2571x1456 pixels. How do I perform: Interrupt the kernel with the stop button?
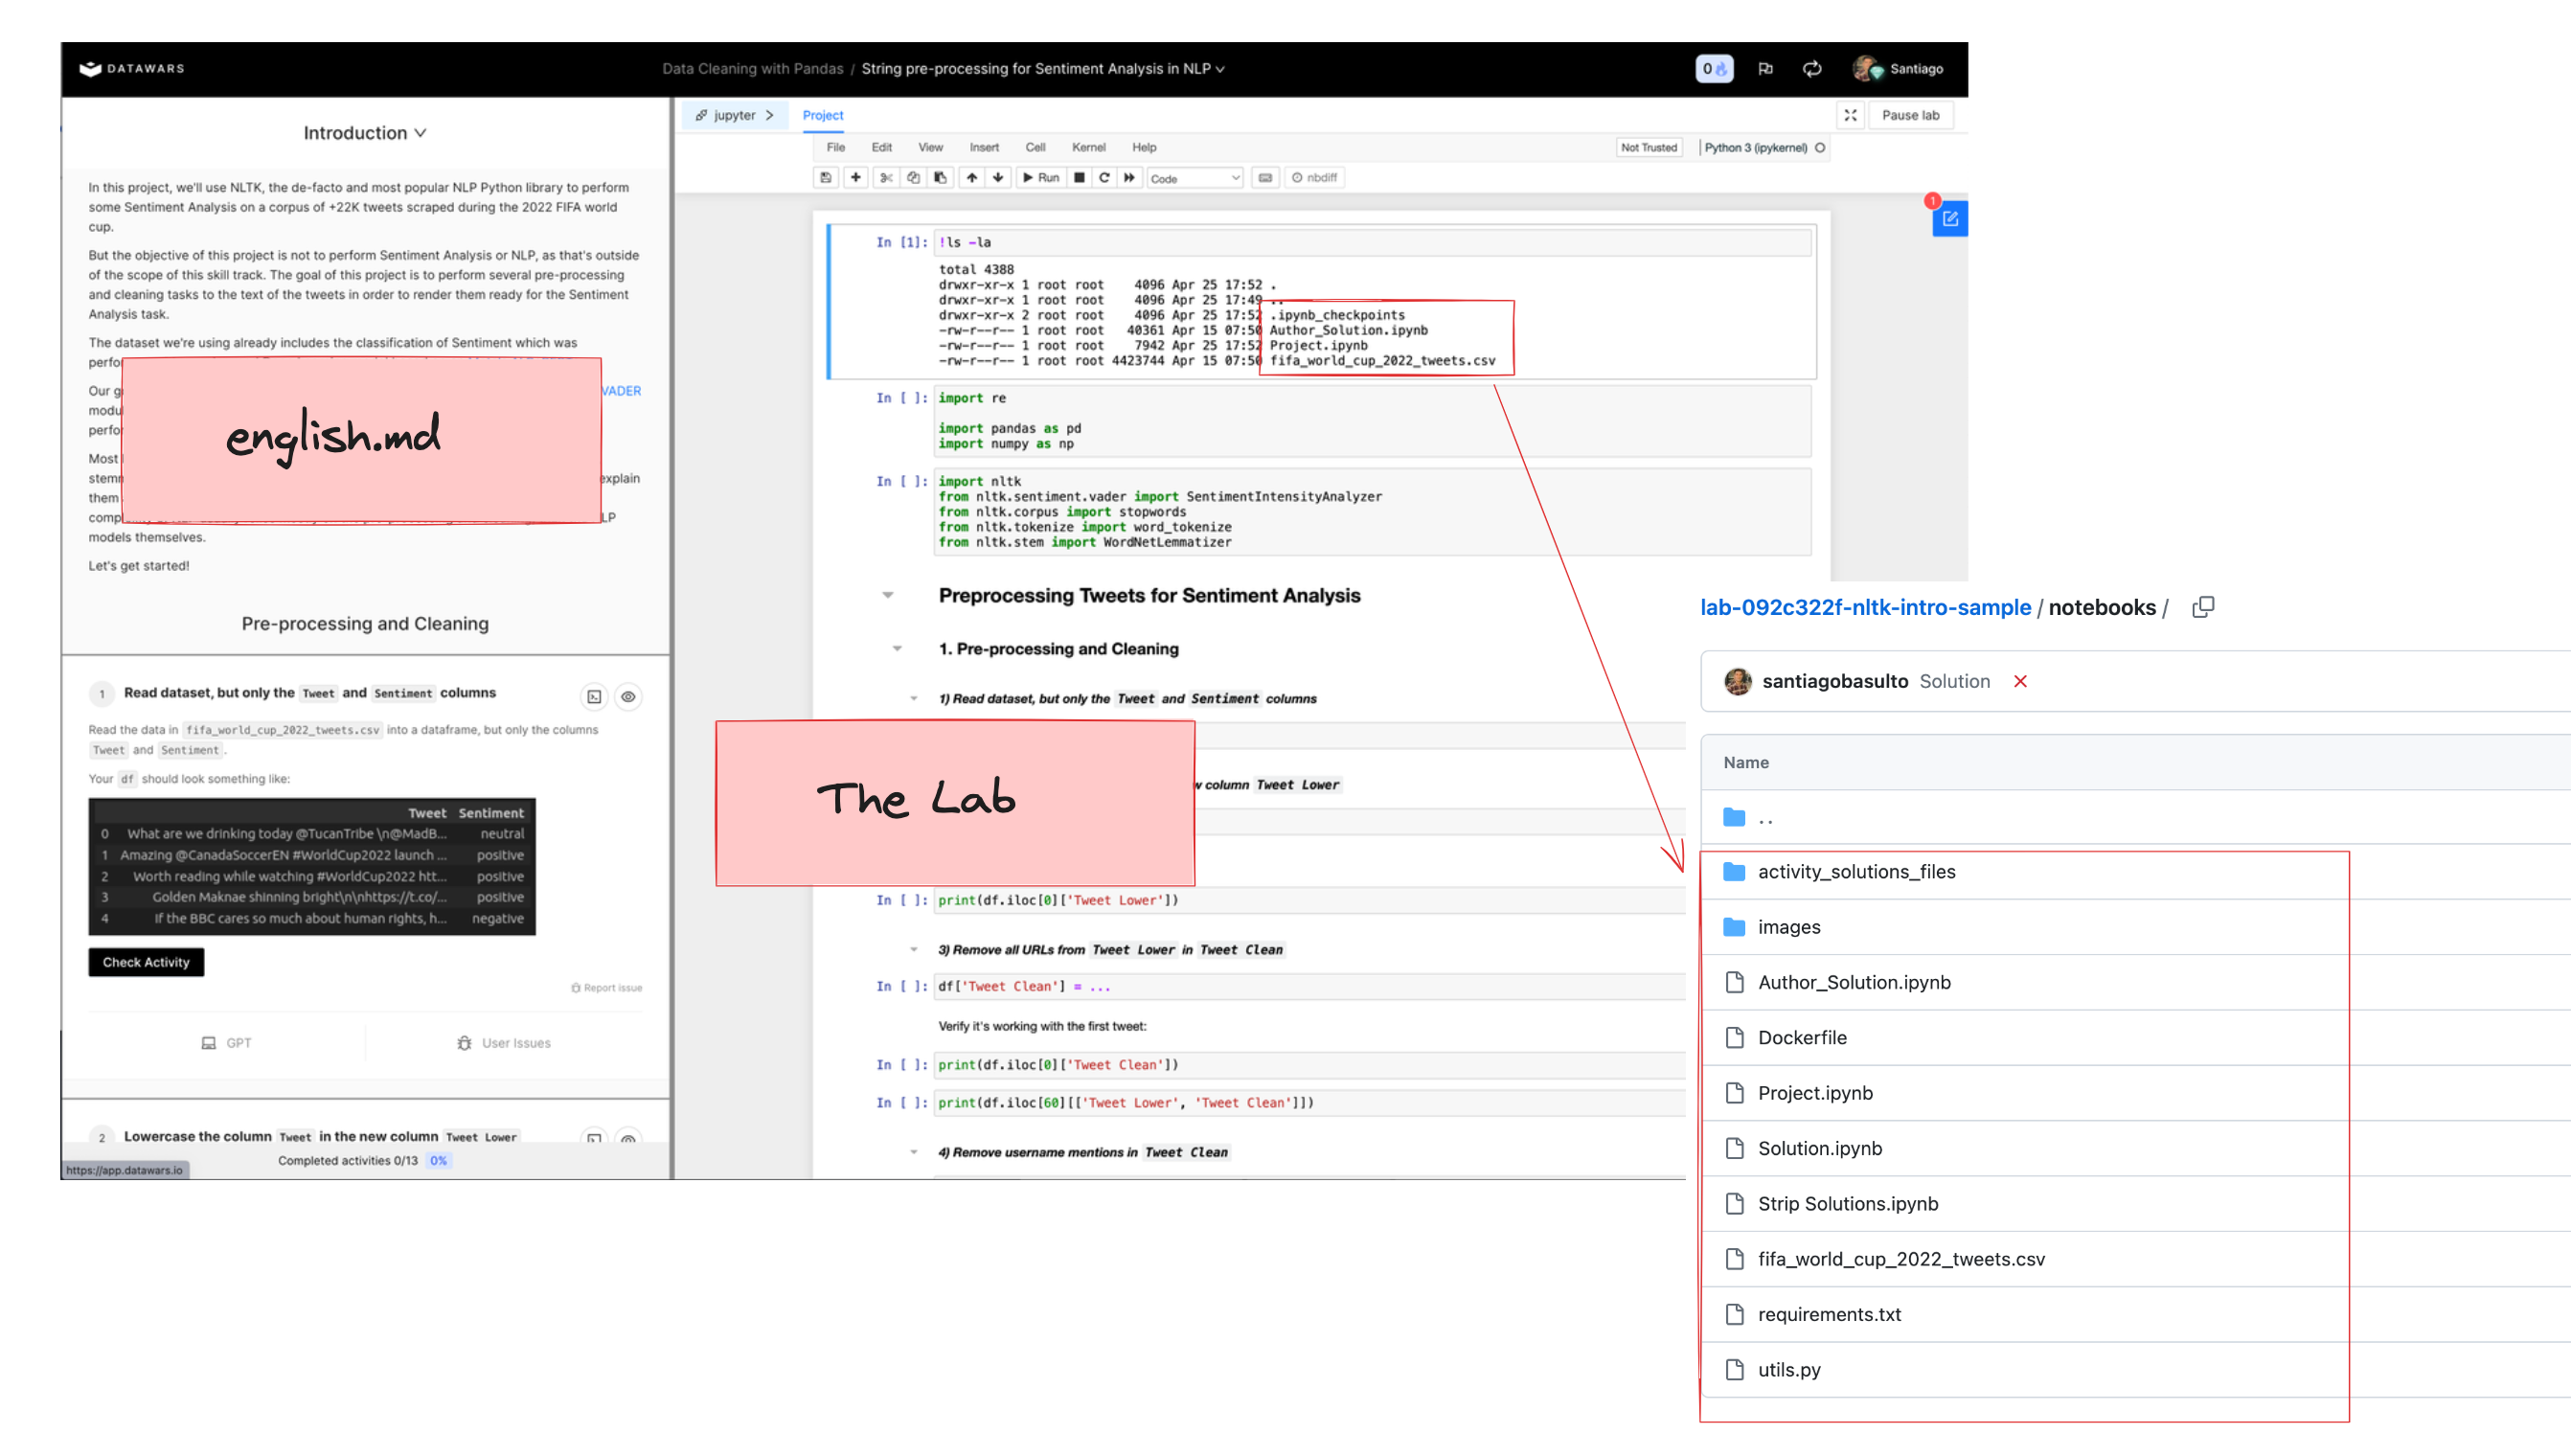click(1079, 178)
